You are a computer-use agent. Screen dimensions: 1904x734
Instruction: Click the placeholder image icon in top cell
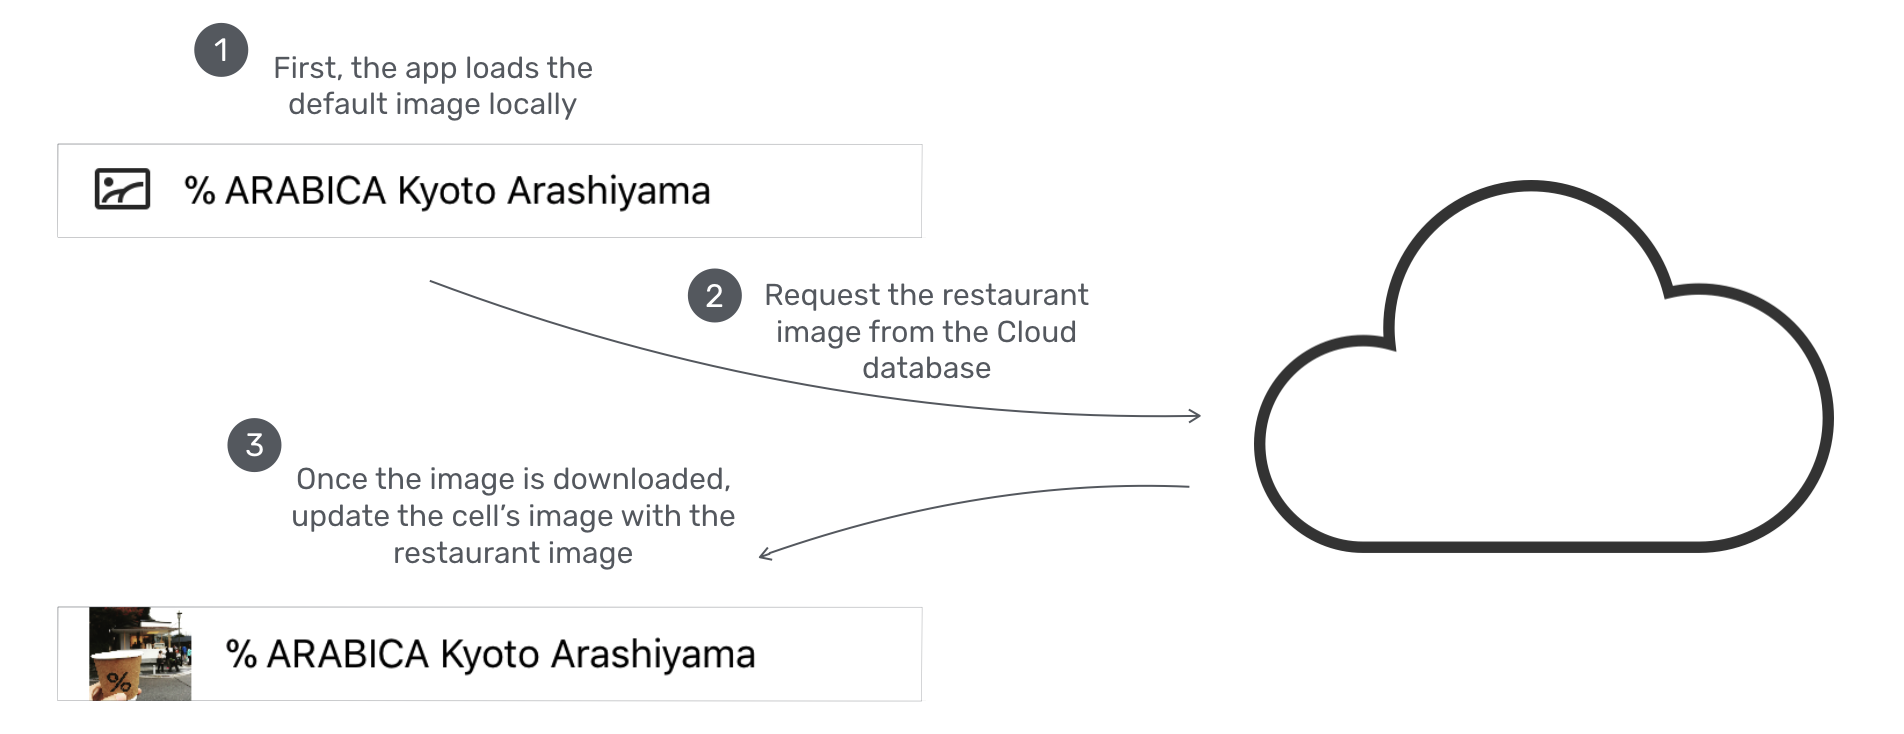click(x=122, y=189)
